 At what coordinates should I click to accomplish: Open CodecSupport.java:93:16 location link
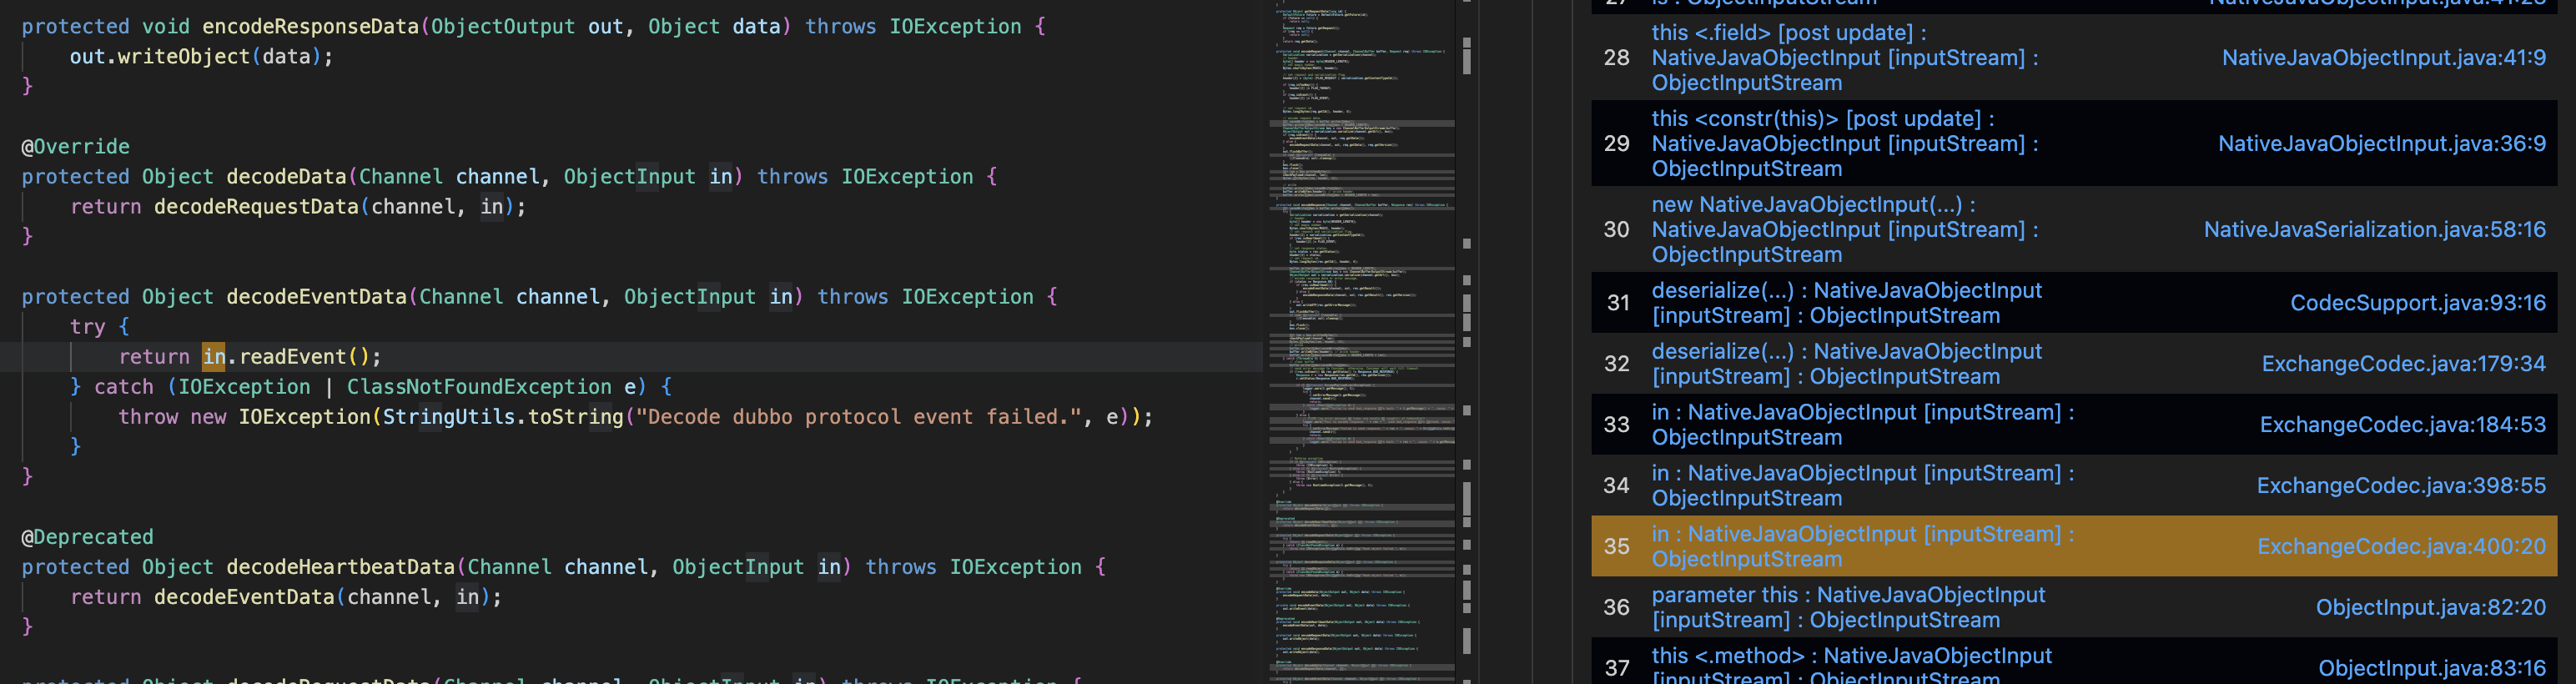[2418, 303]
